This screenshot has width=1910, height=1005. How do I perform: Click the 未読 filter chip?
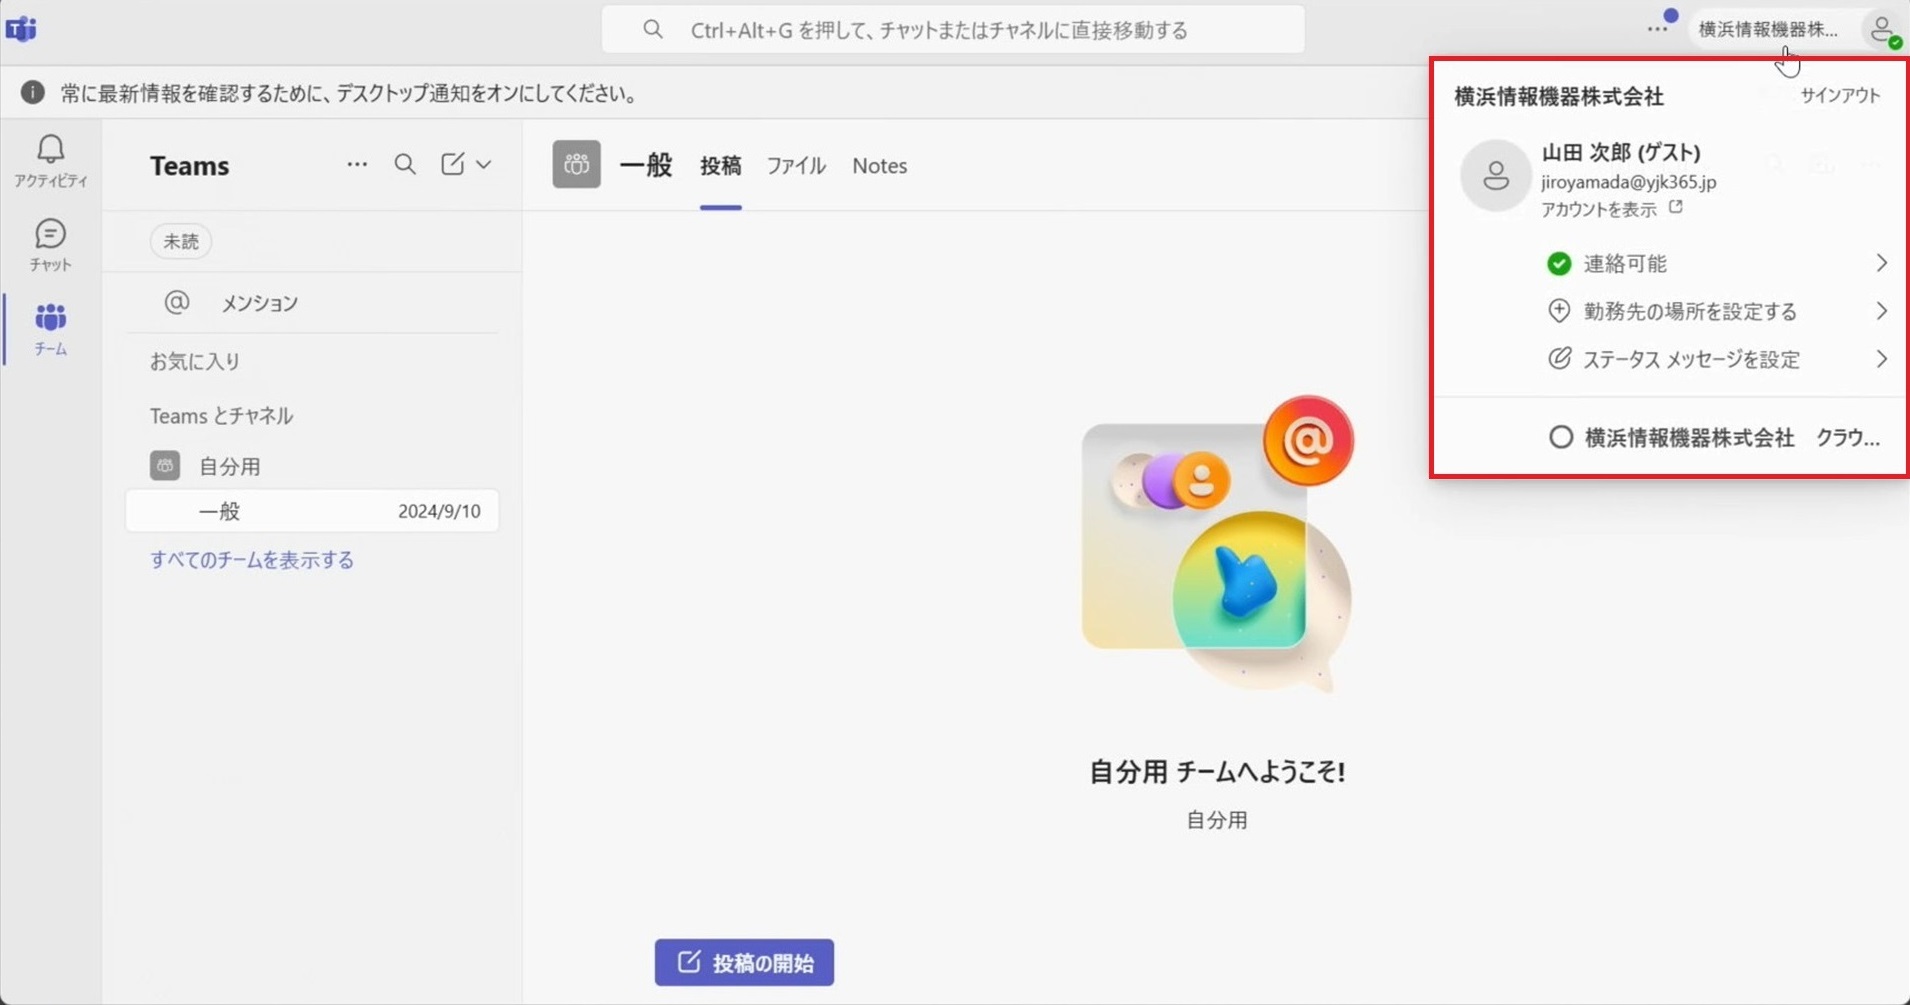[181, 241]
